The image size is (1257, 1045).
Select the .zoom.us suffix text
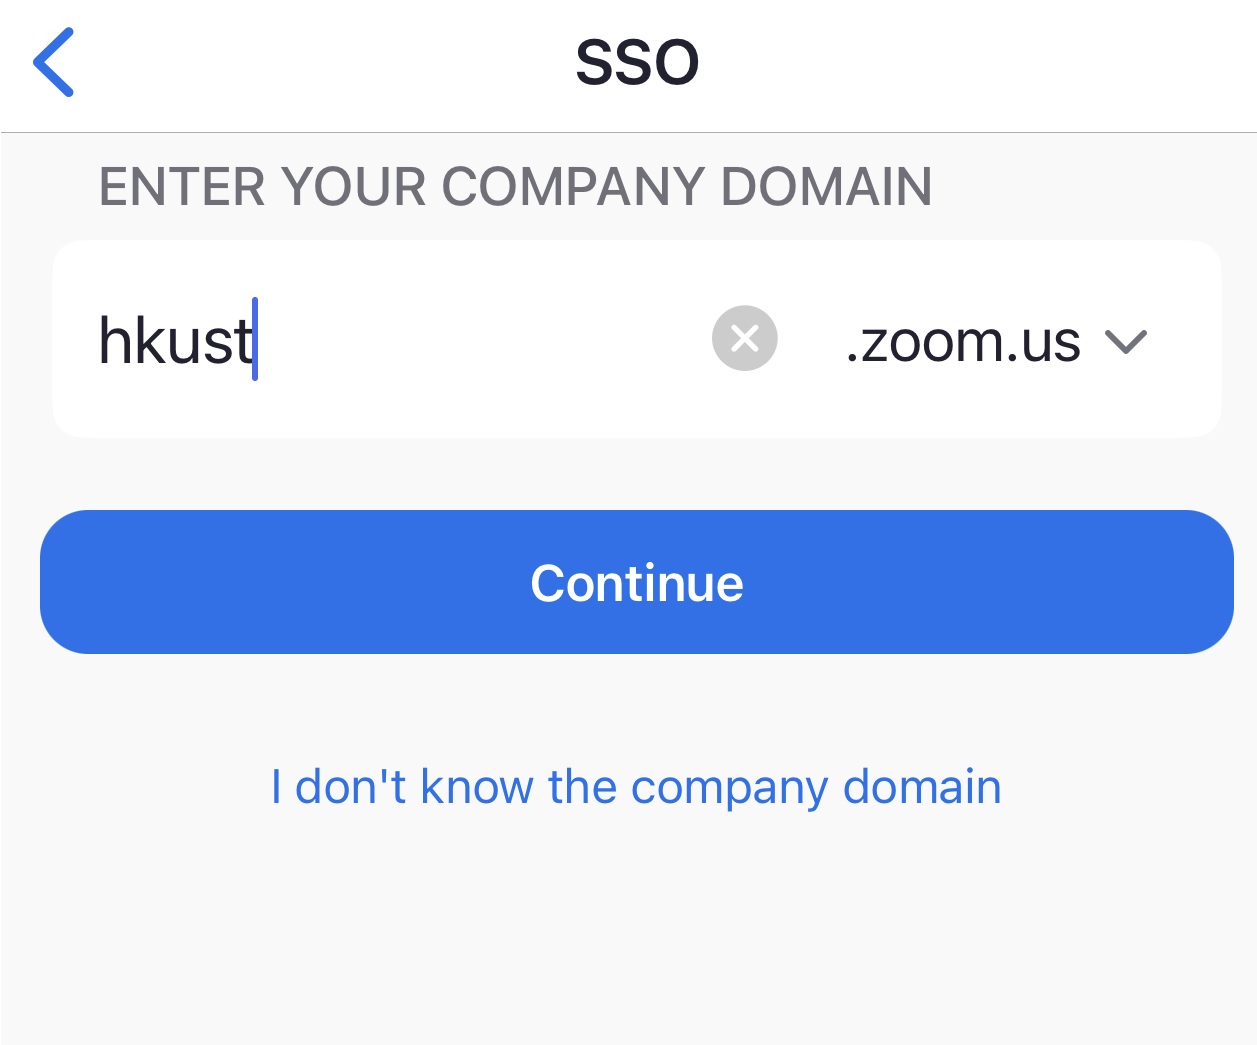[963, 341]
